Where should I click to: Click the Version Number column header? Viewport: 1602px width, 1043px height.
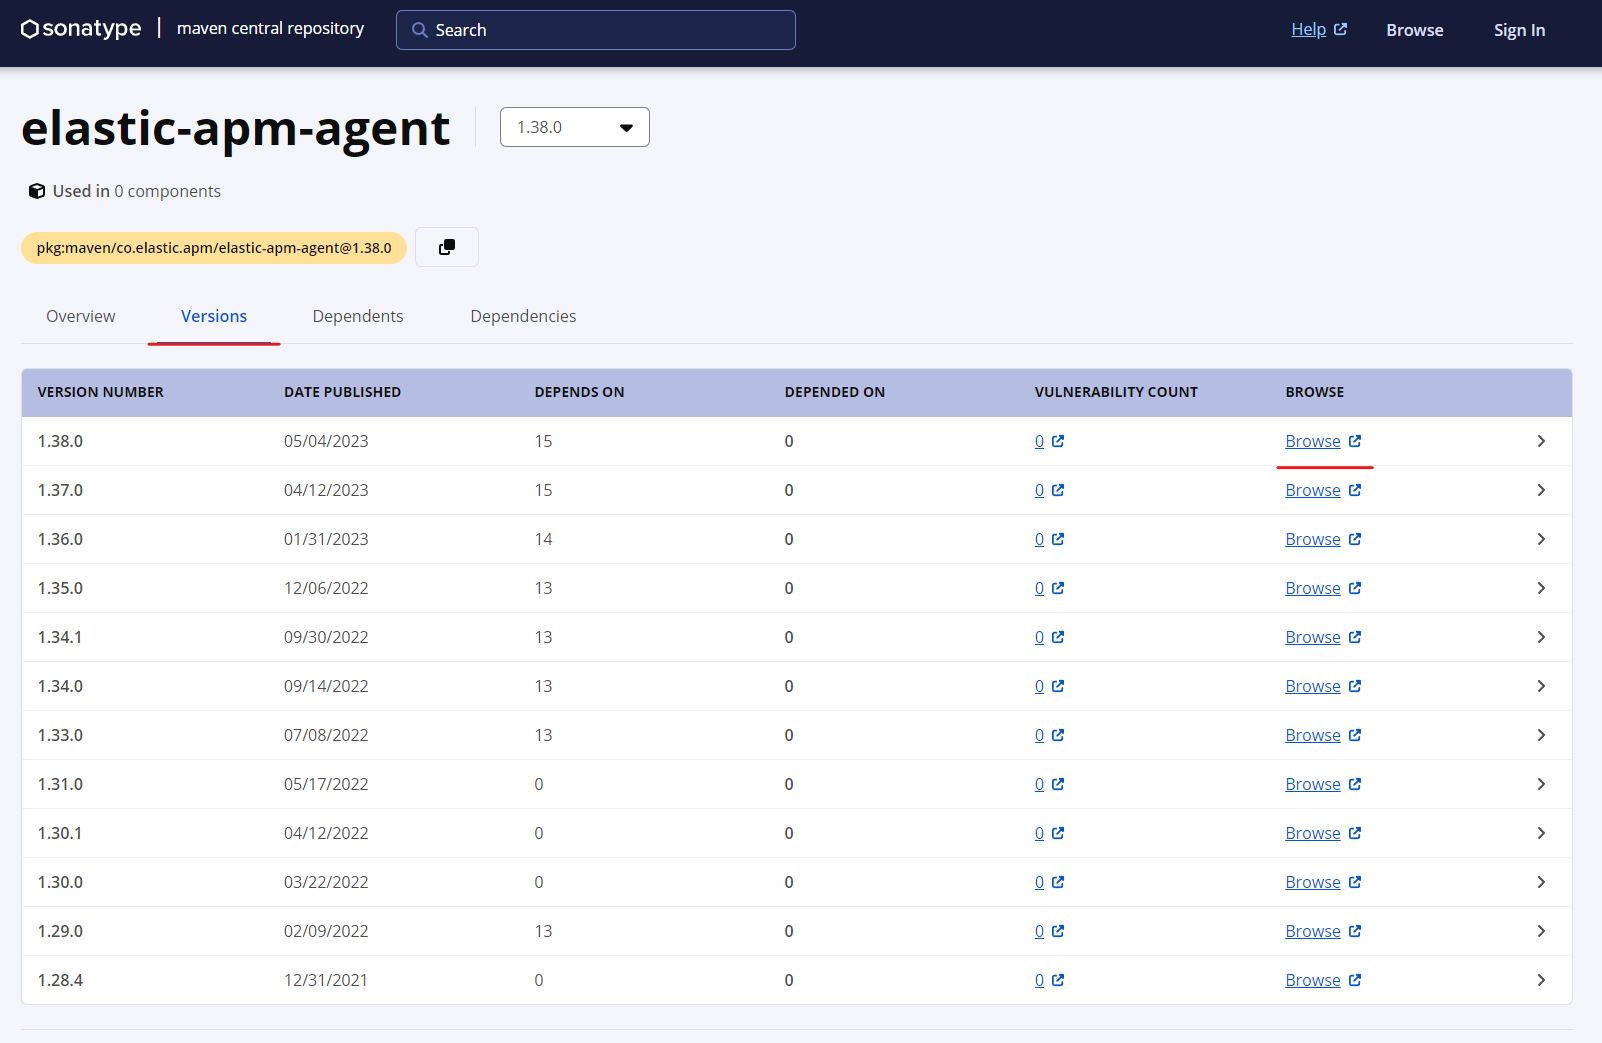click(x=101, y=392)
